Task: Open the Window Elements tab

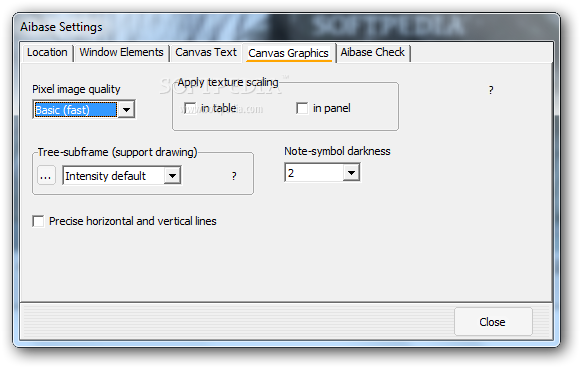Action: (x=121, y=53)
